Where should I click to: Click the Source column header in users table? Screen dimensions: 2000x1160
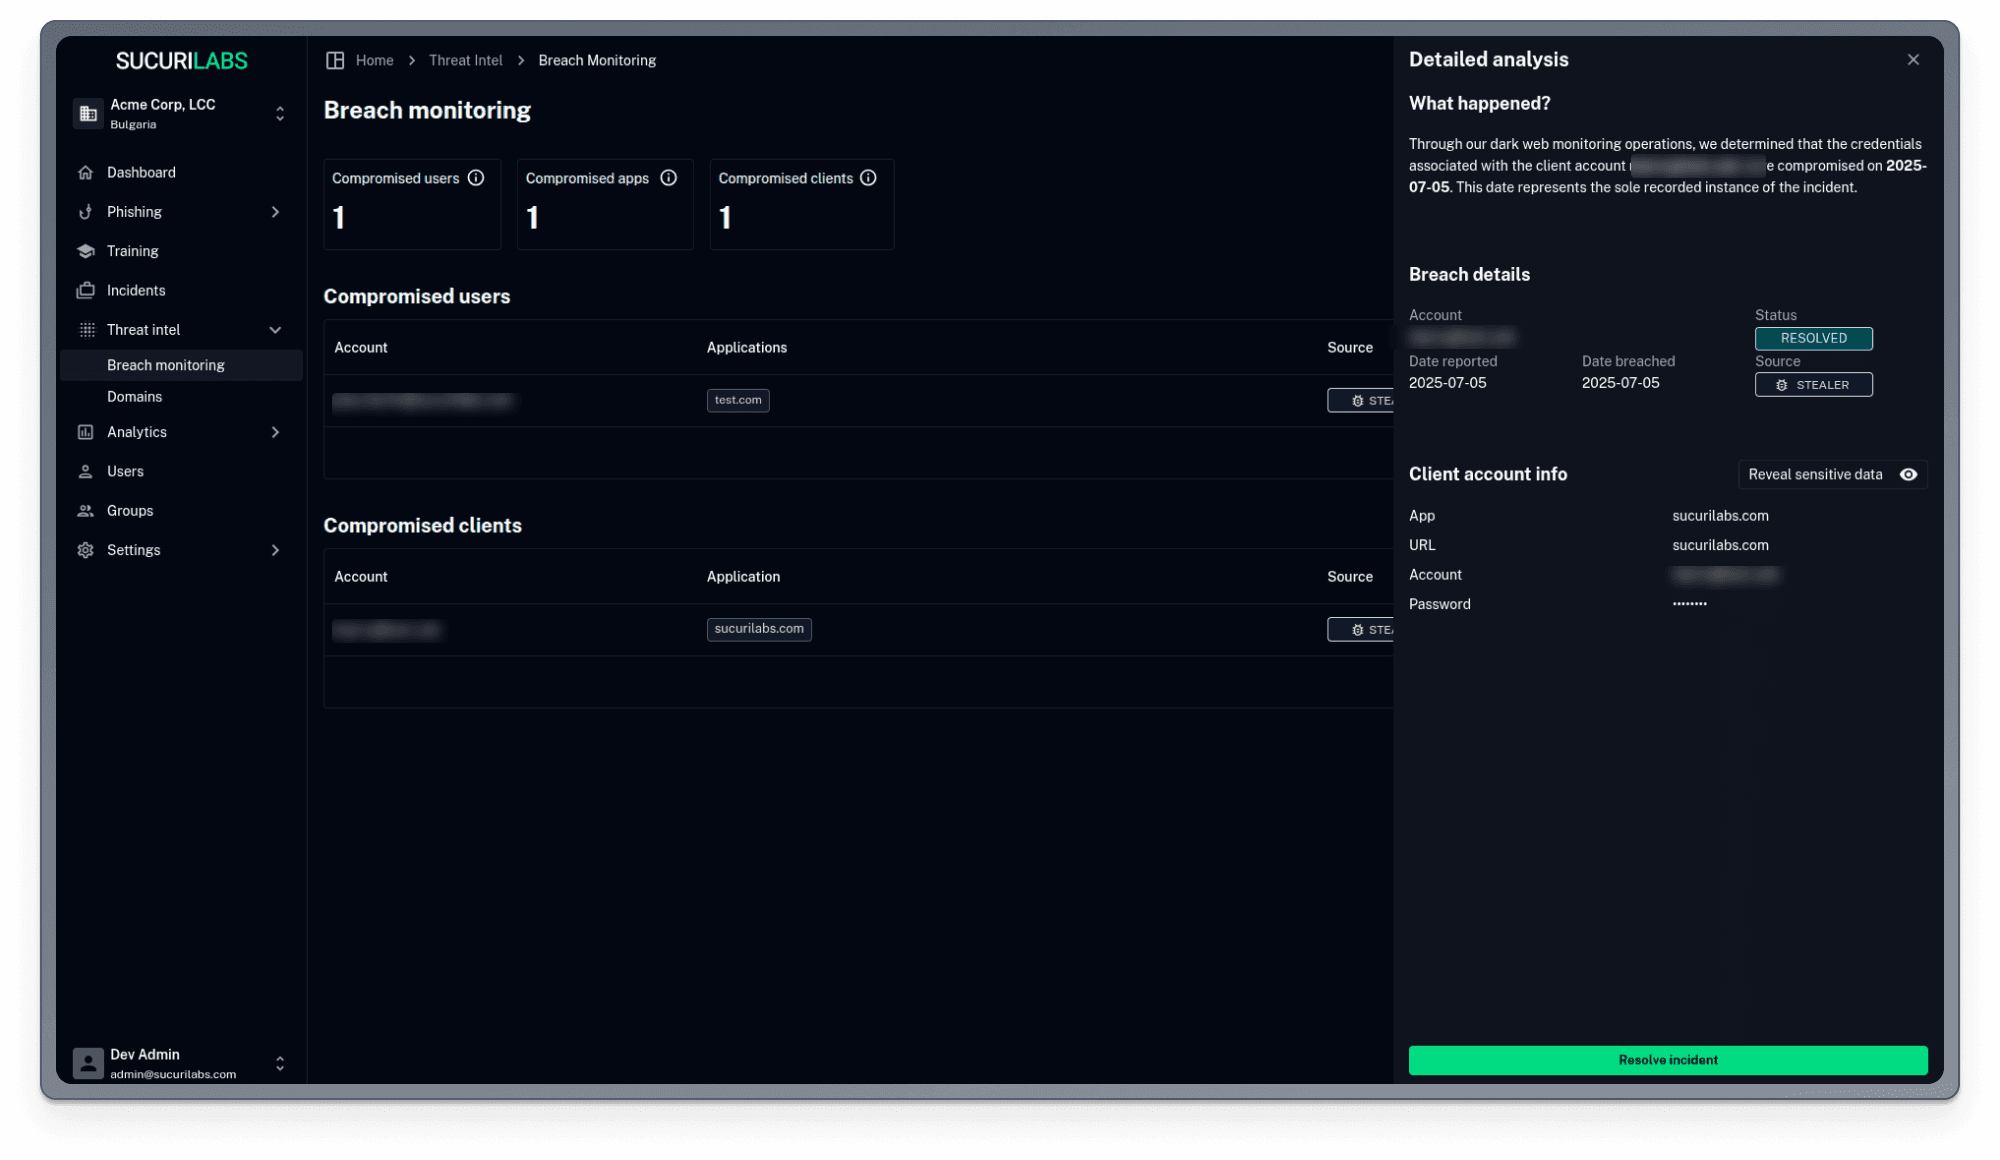click(x=1349, y=348)
